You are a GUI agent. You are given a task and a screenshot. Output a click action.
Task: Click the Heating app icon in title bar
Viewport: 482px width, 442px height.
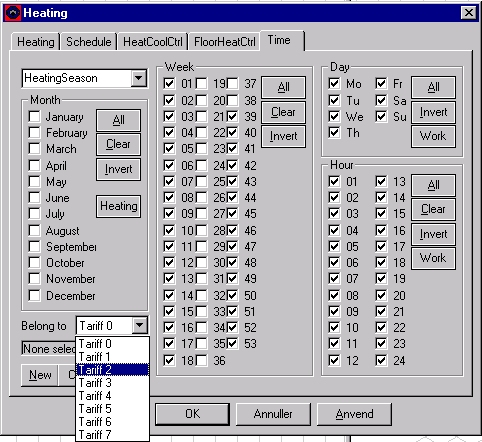point(13,13)
